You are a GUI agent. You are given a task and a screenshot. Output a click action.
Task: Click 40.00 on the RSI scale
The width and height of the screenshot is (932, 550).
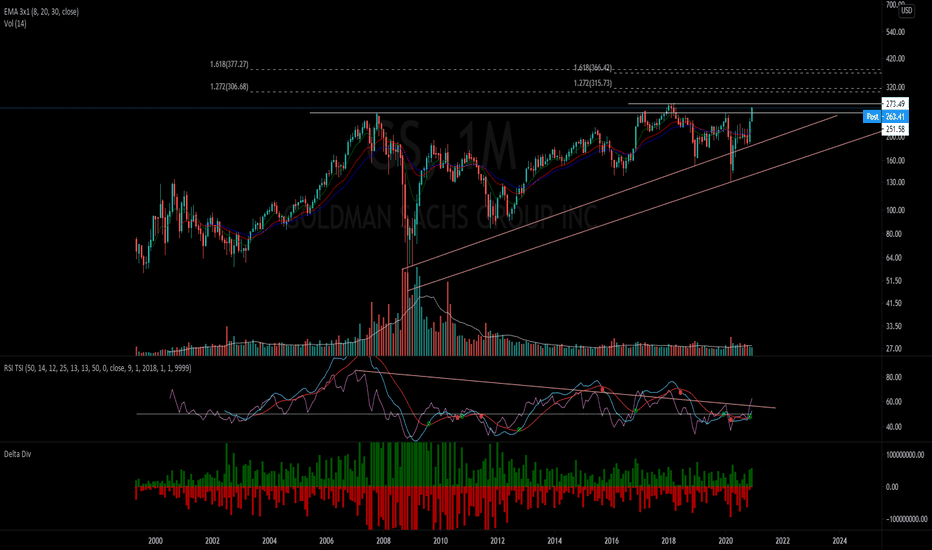(894, 427)
